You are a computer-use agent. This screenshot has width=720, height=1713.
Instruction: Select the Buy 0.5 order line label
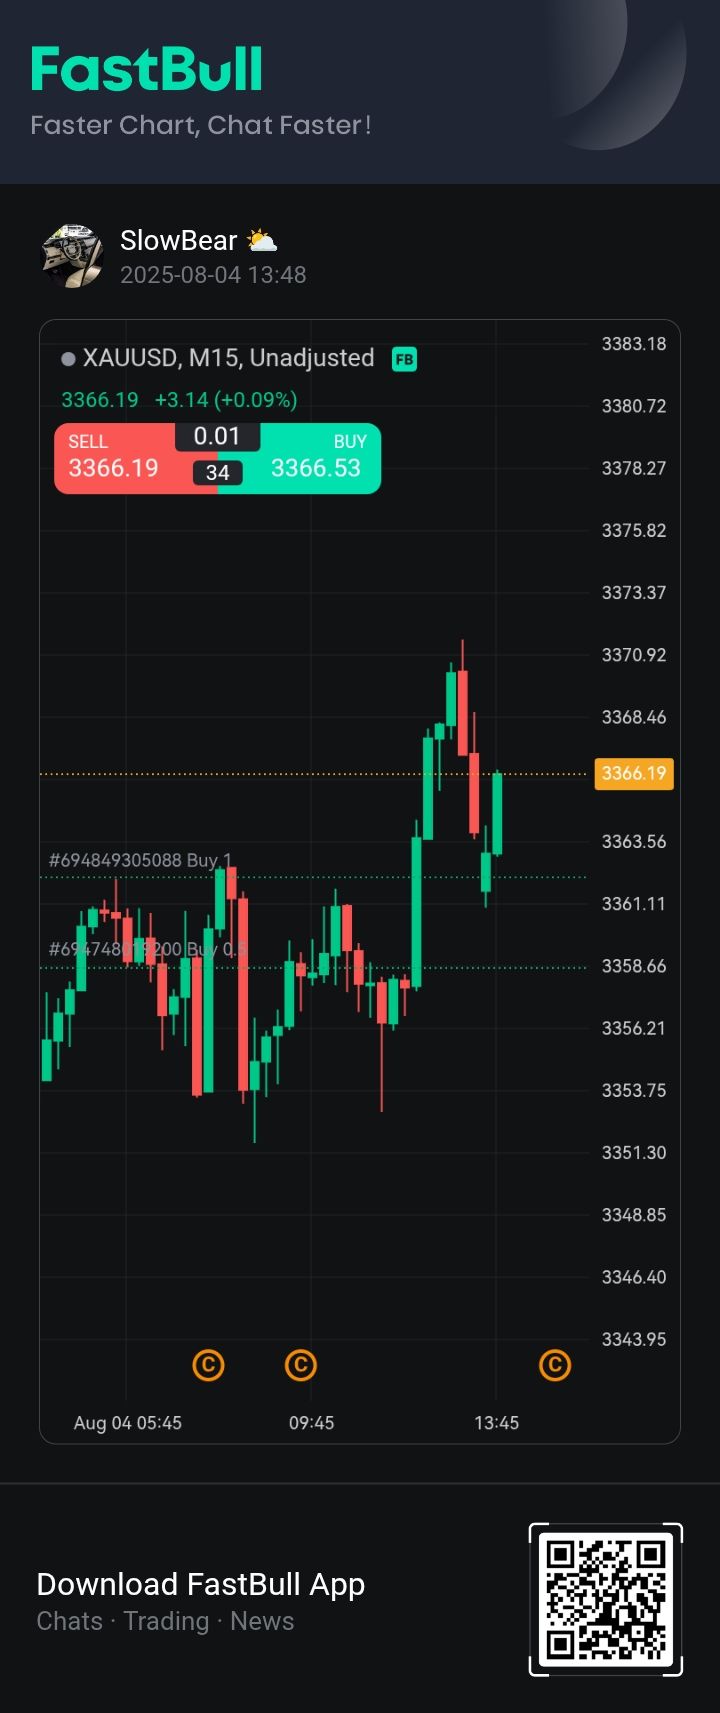[x=148, y=949]
